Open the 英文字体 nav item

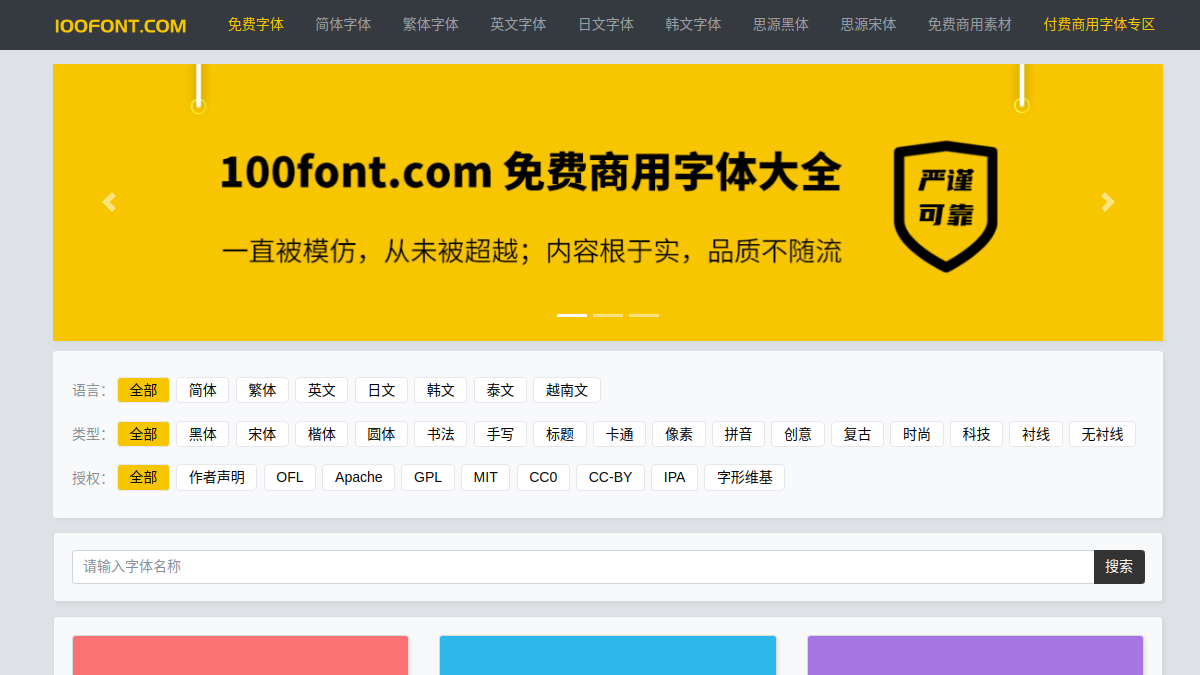[x=518, y=24]
